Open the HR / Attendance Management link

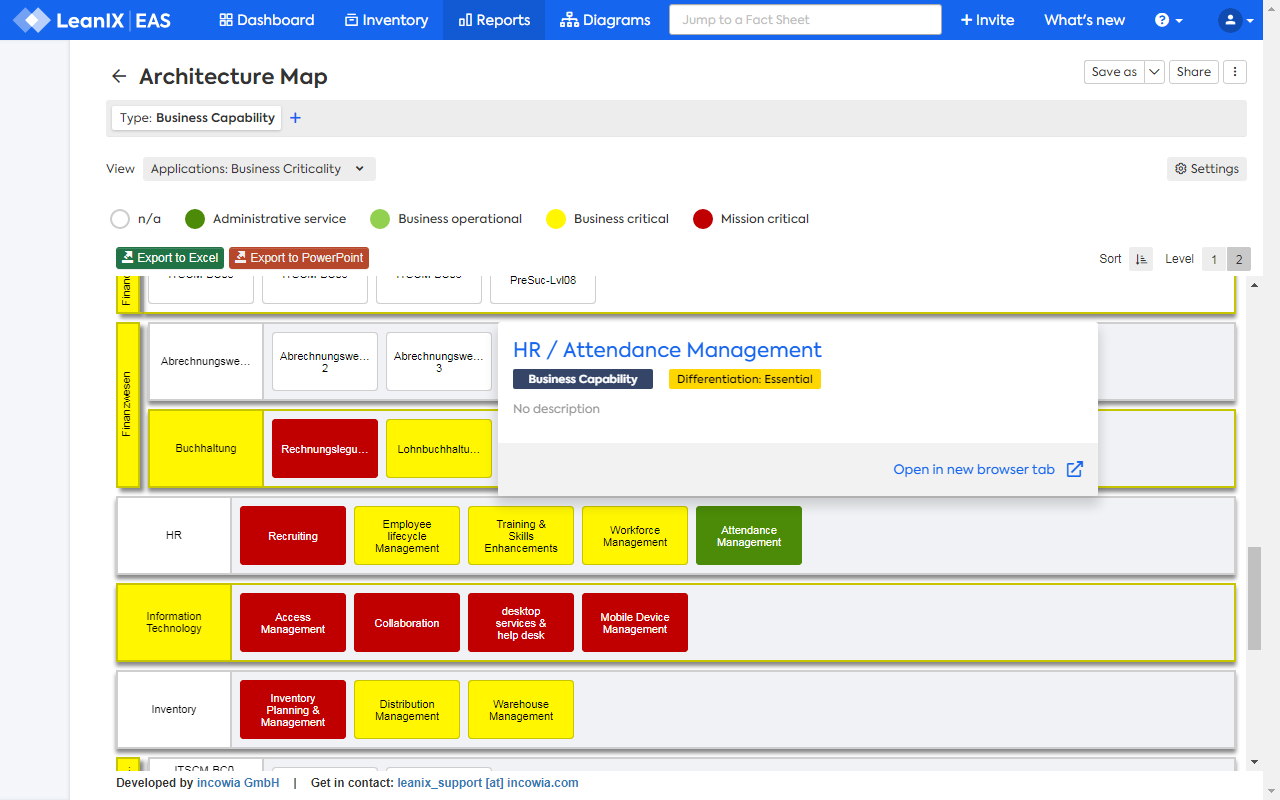pos(667,350)
